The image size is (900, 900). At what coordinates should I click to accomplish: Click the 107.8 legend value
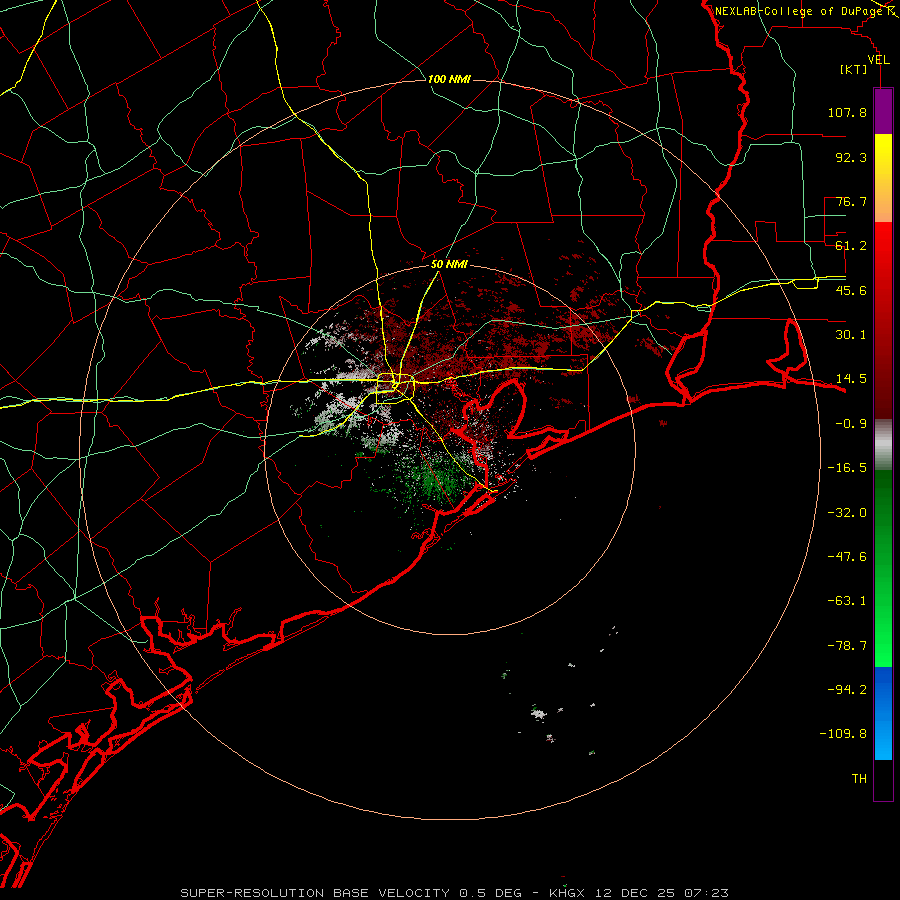click(847, 112)
